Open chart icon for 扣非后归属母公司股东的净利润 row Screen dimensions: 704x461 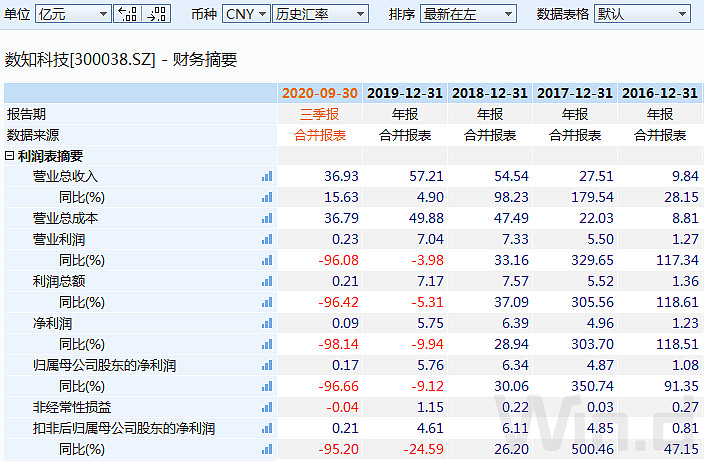pos(267,428)
